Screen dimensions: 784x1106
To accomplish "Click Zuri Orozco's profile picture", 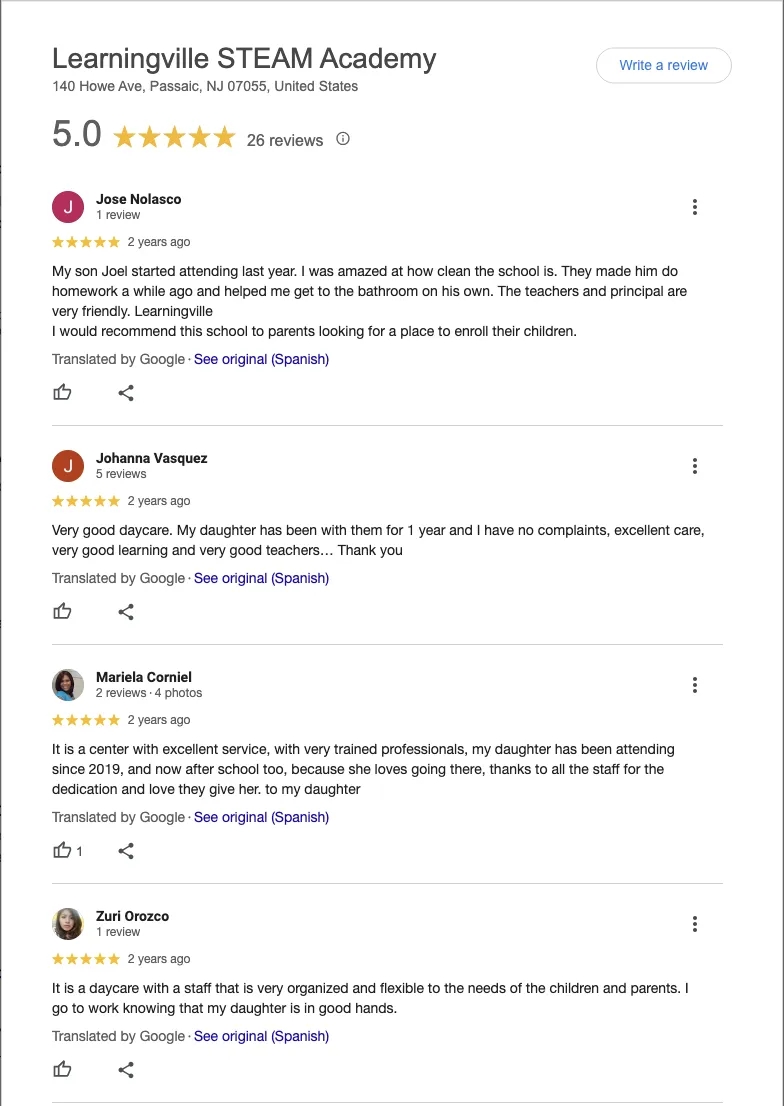I will click(x=68, y=924).
